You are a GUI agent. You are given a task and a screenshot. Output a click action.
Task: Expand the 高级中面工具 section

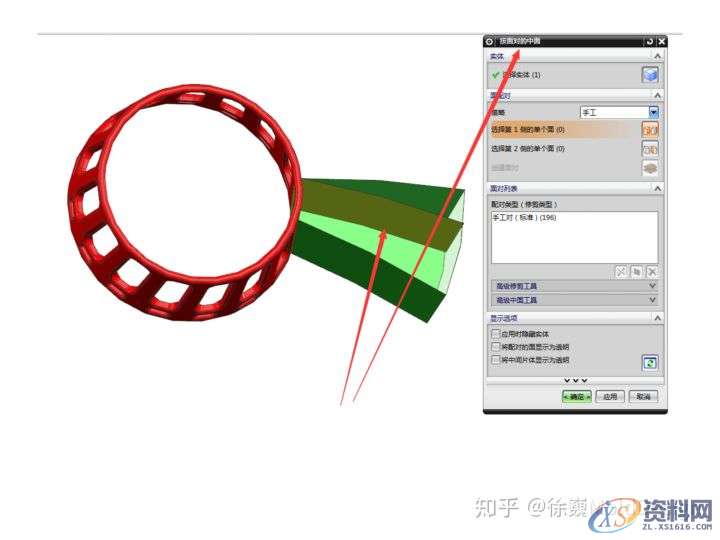point(573,299)
